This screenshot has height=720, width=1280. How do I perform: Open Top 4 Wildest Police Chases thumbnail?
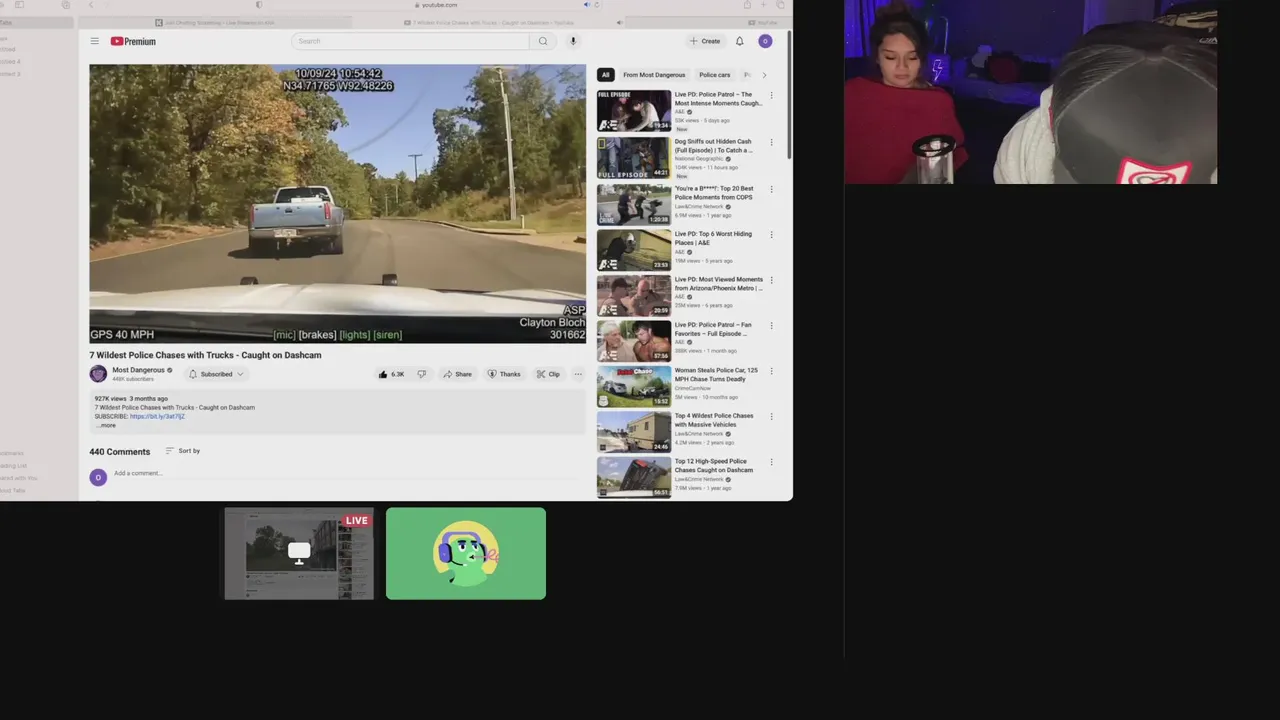[x=634, y=432]
